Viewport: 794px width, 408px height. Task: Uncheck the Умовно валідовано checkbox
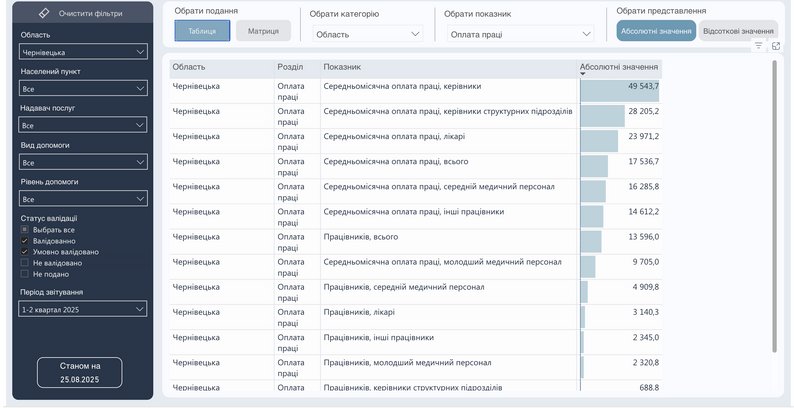(x=24, y=252)
